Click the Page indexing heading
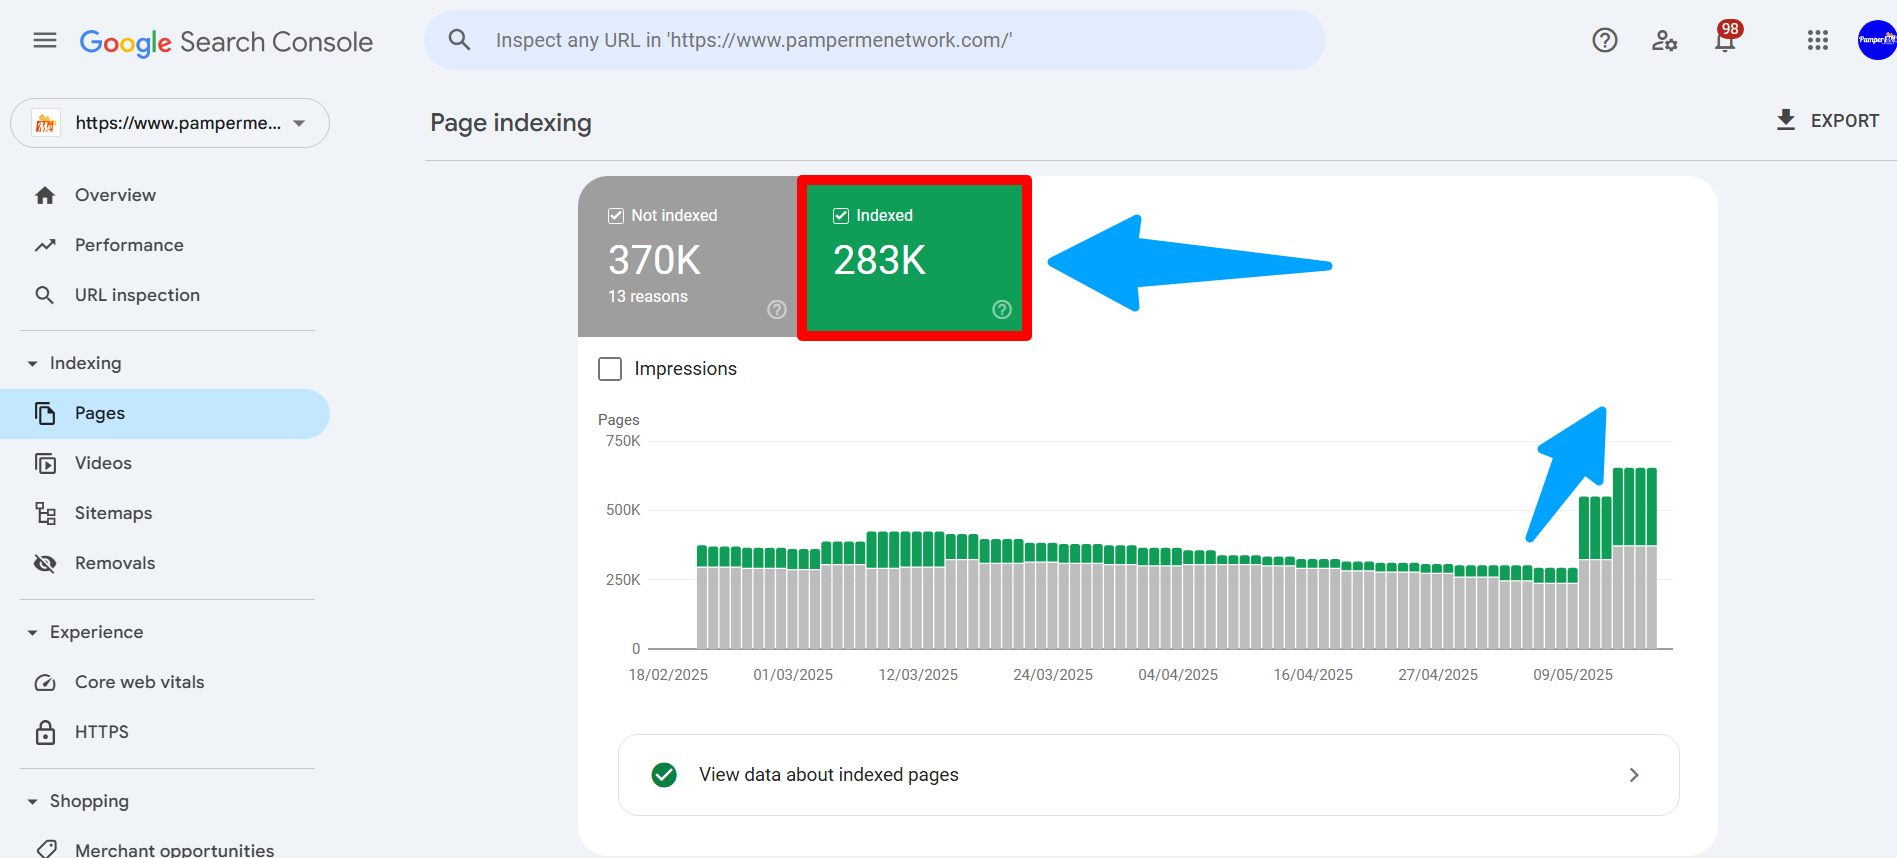The image size is (1897, 858). [x=511, y=123]
